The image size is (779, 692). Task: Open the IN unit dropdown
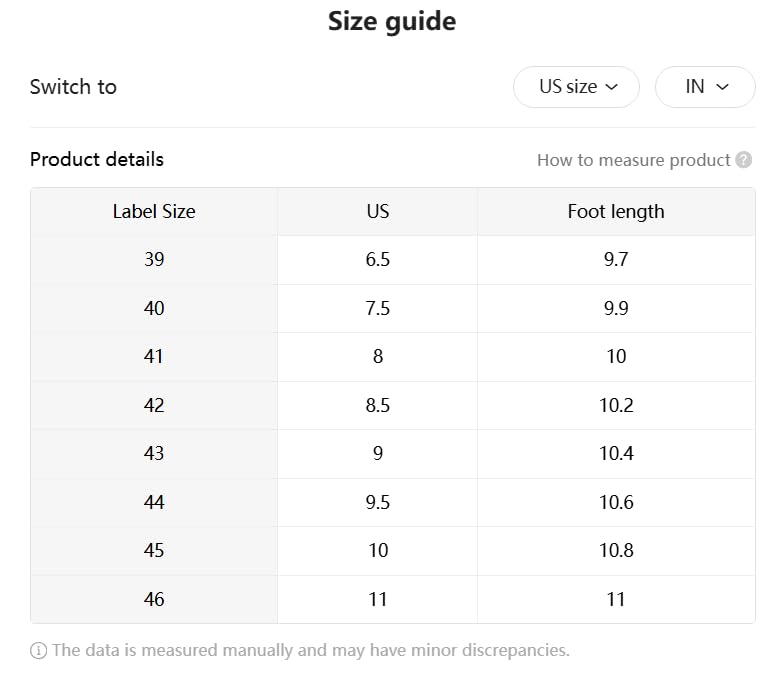(705, 87)
